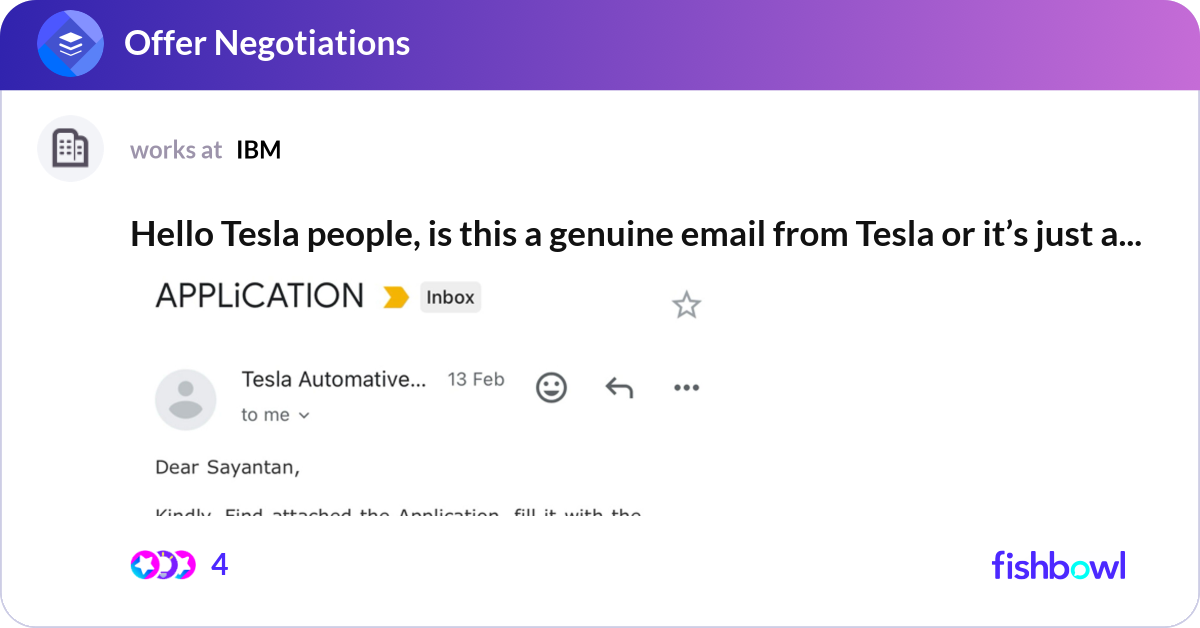Click the 13 Feb timestamp

tap(475, 379)
